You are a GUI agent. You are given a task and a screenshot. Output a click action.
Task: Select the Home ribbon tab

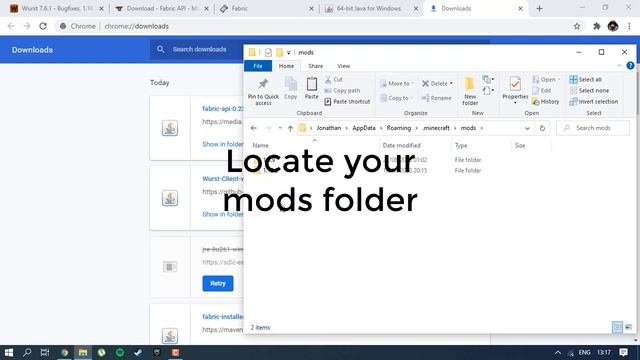[286, 66]
